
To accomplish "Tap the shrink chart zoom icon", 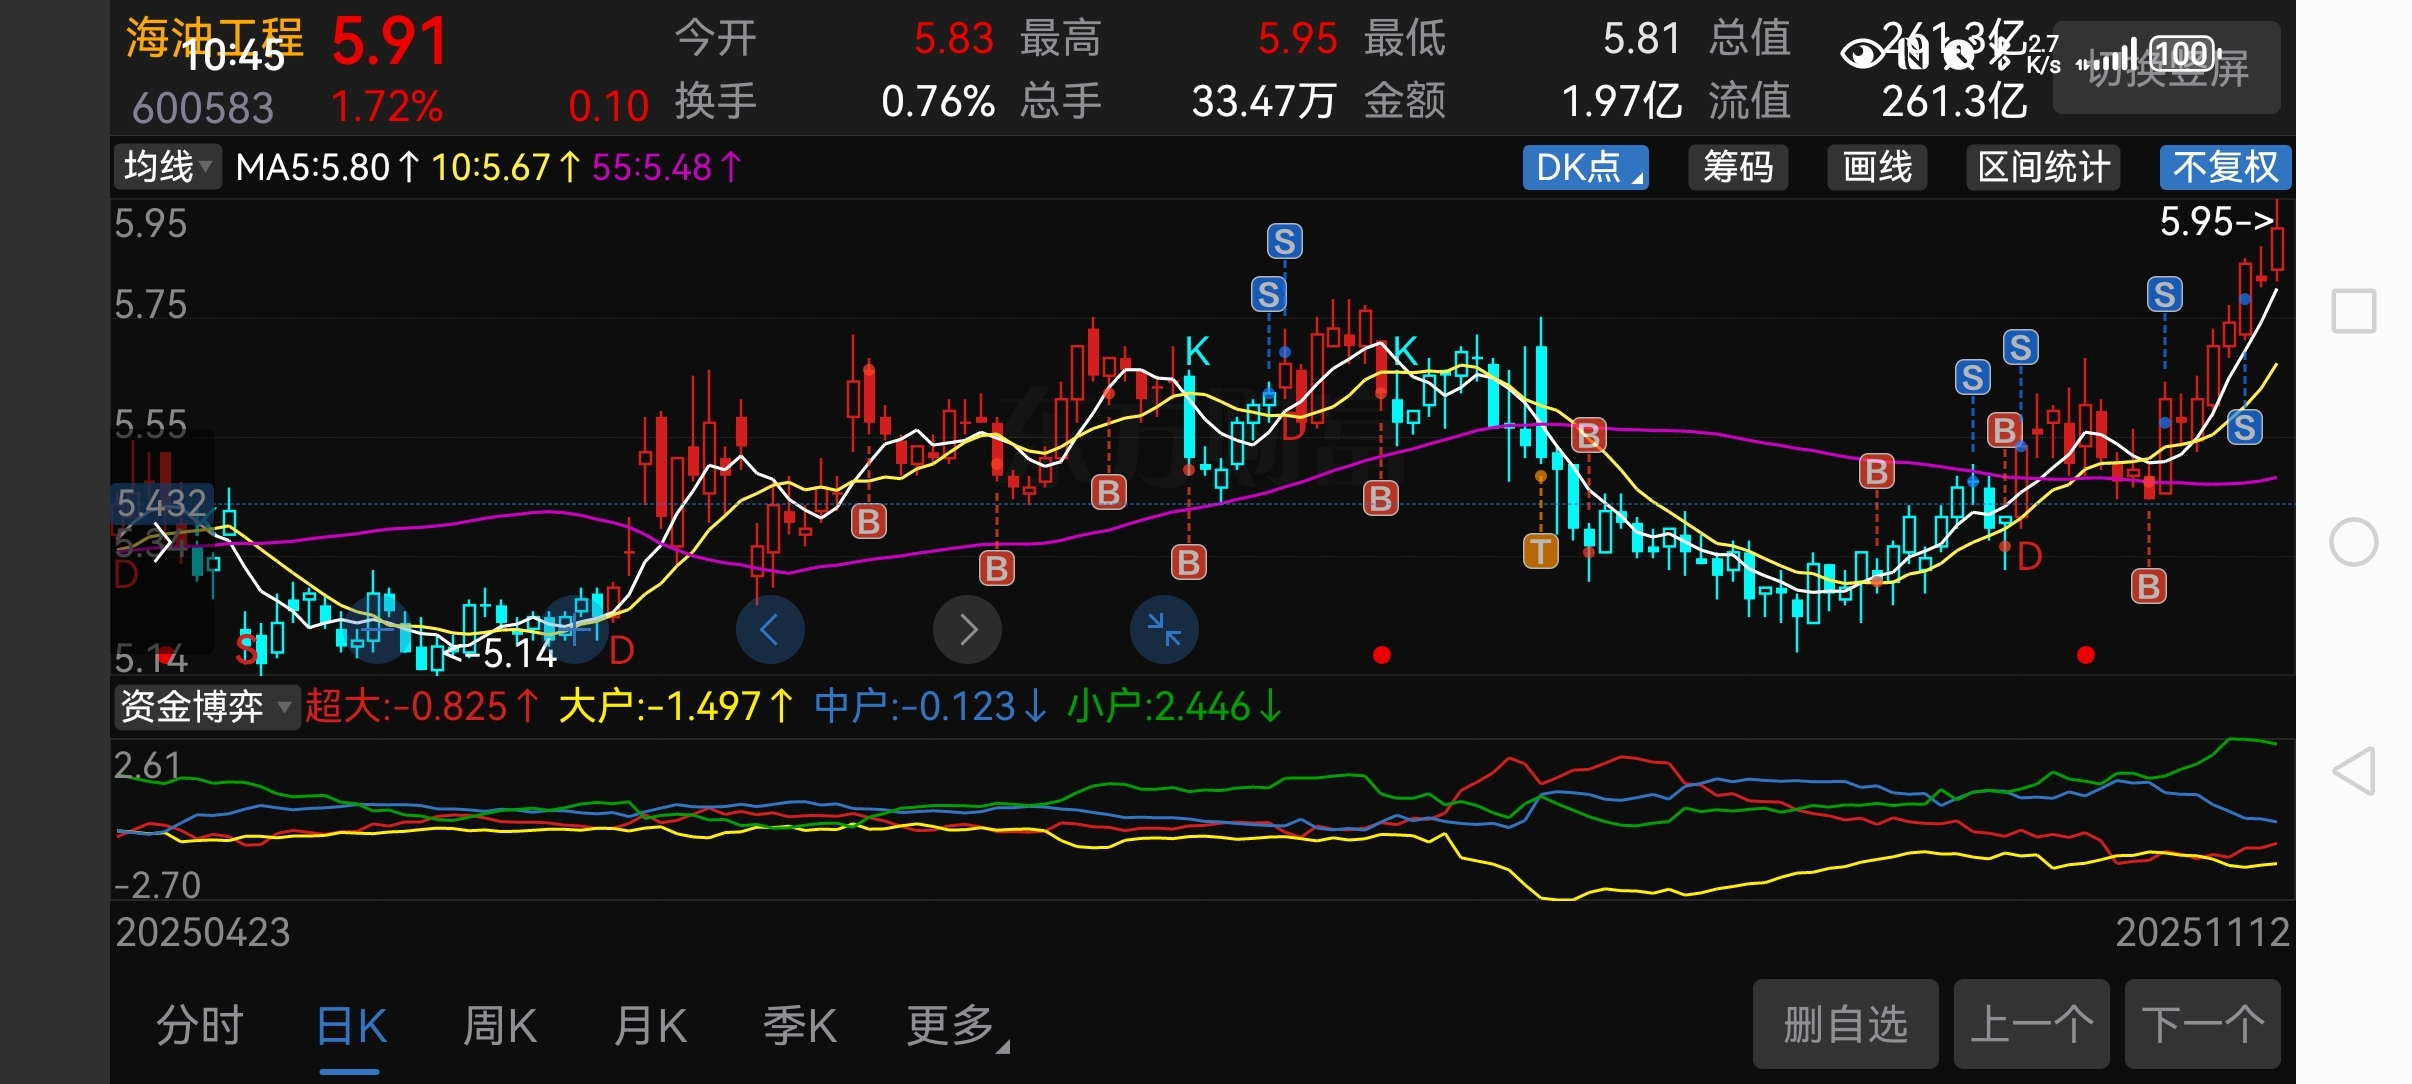I will point(1164,630).
